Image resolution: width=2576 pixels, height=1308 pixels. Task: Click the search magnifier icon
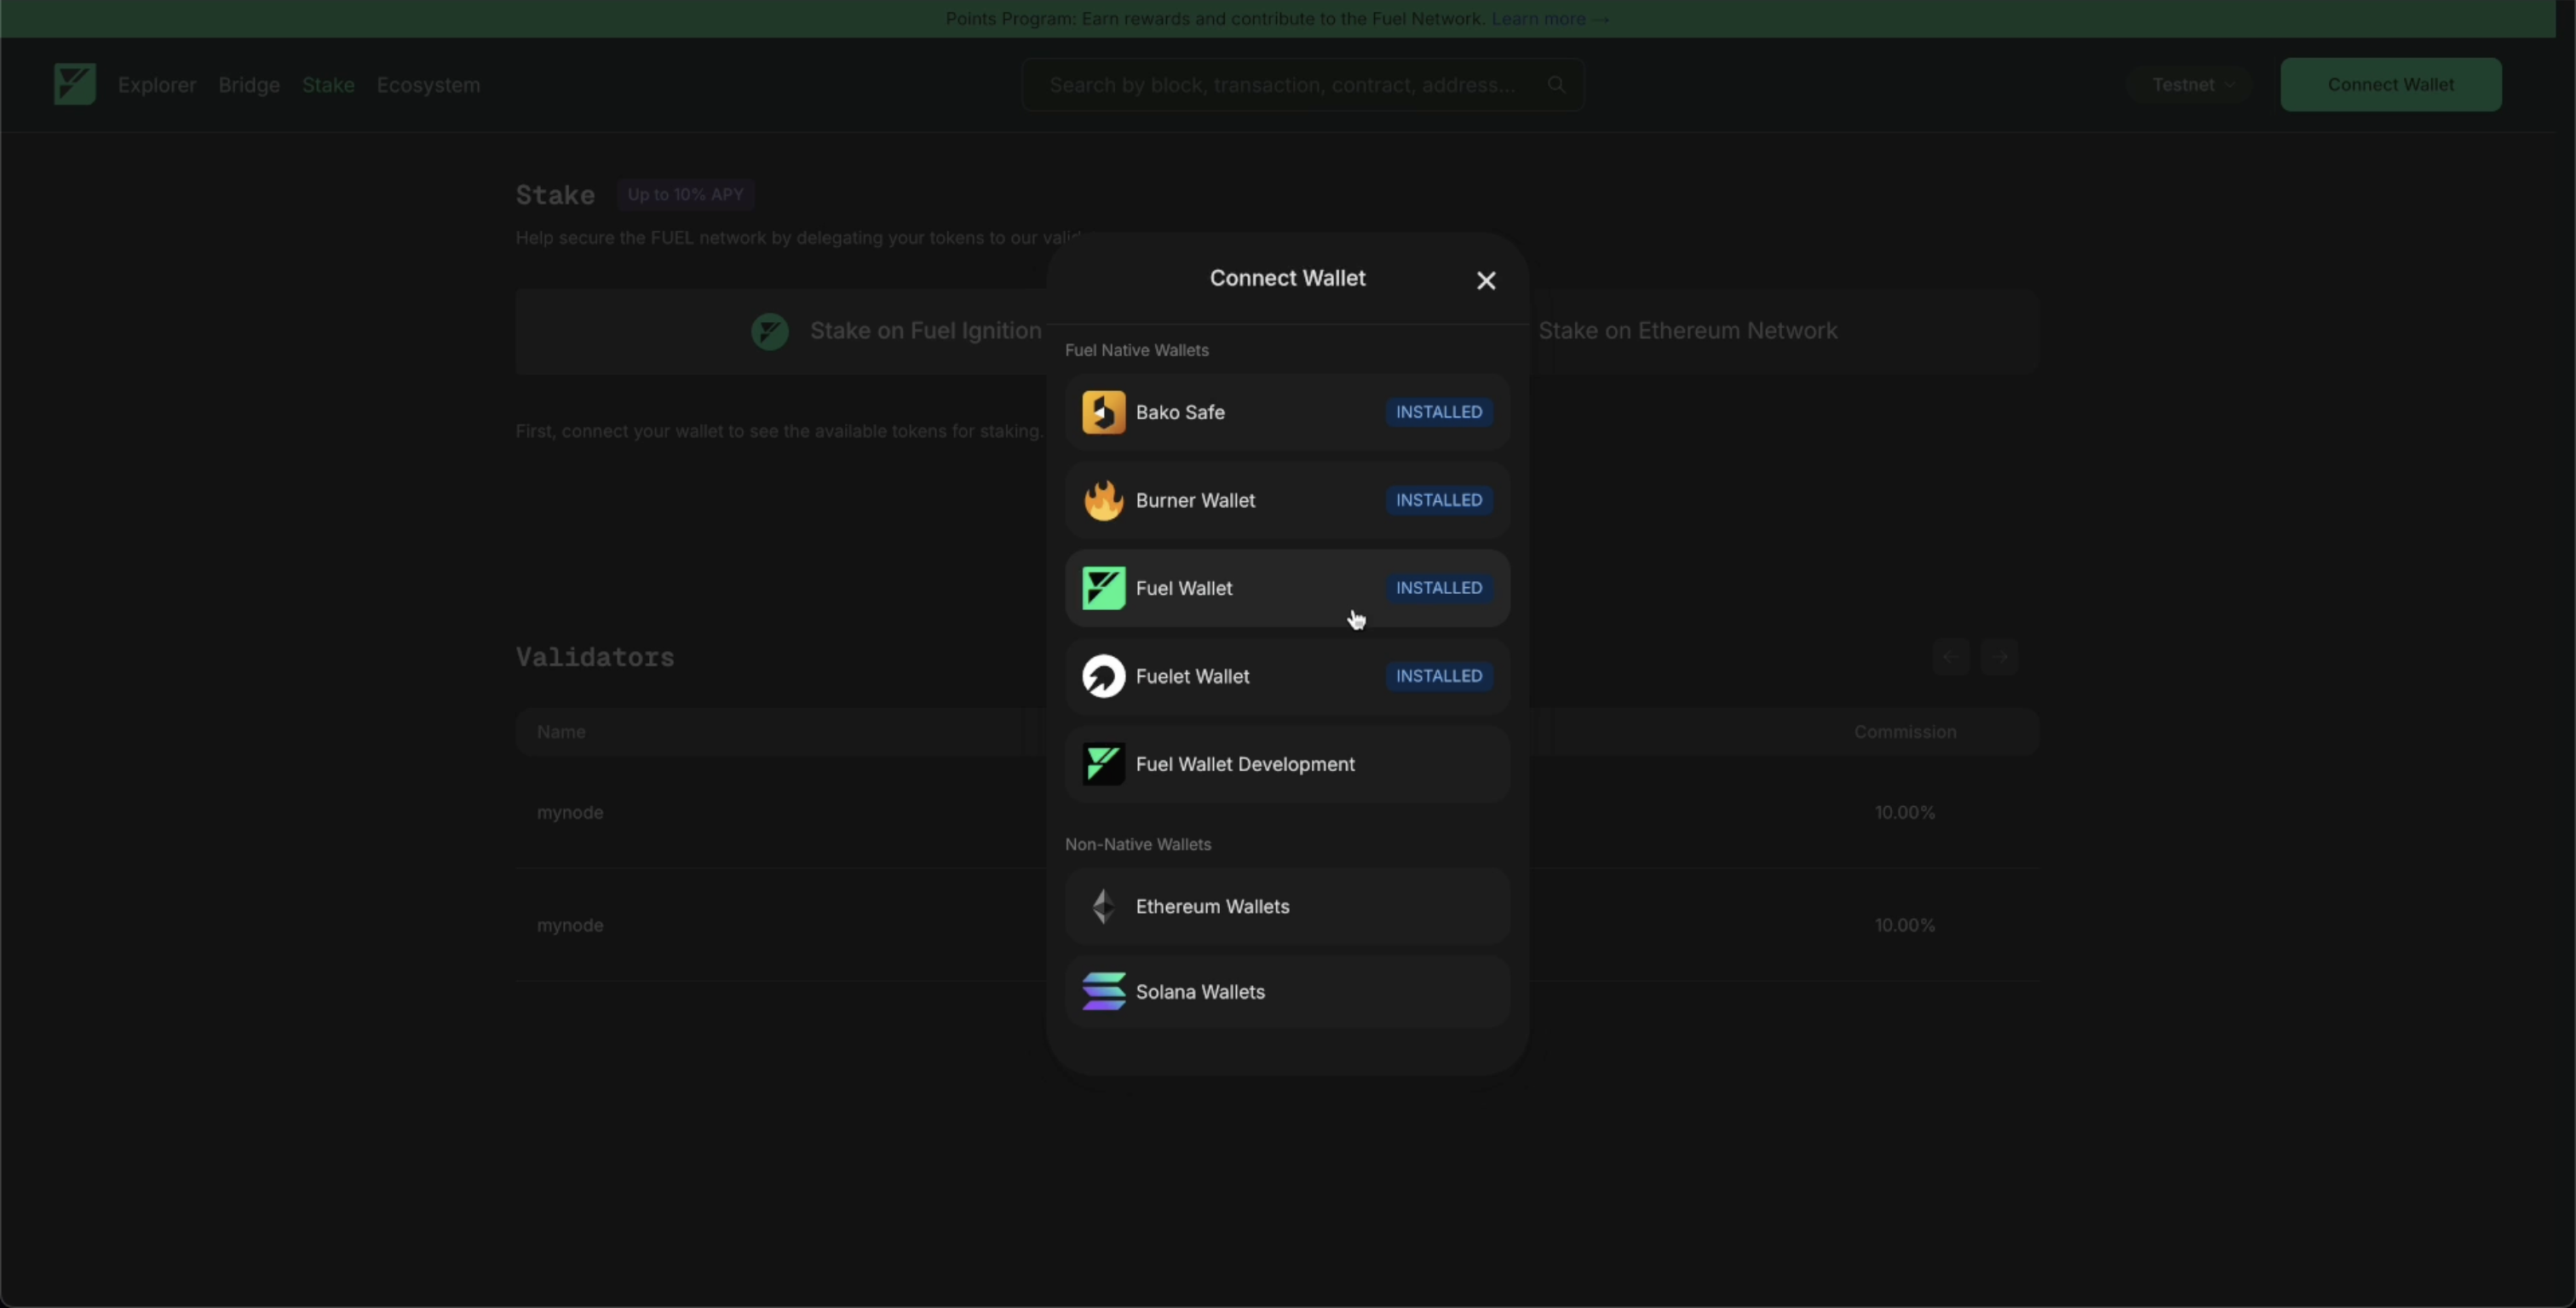click(1556, 84)
